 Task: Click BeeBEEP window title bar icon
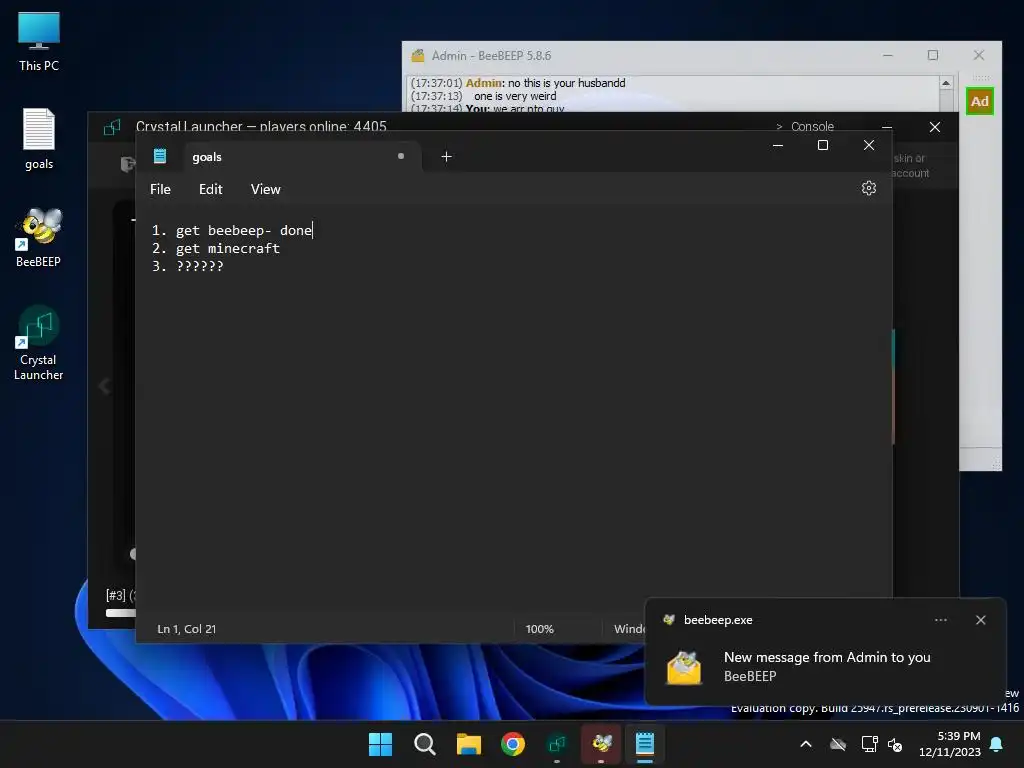click(x=417, y=56)
